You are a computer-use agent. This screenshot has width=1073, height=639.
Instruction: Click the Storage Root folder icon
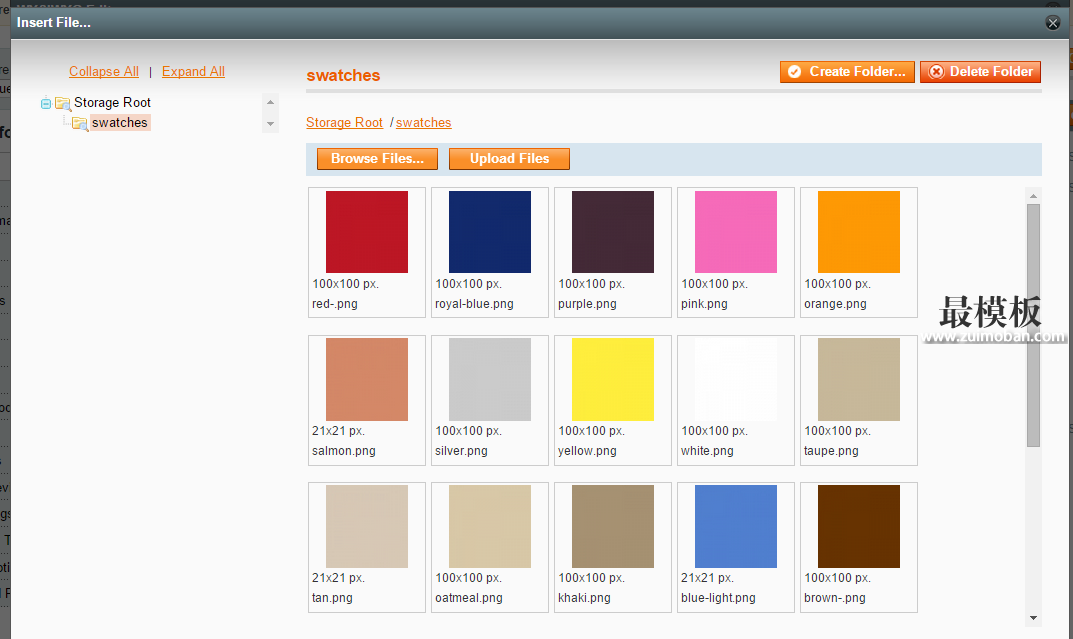click(63, 103)
